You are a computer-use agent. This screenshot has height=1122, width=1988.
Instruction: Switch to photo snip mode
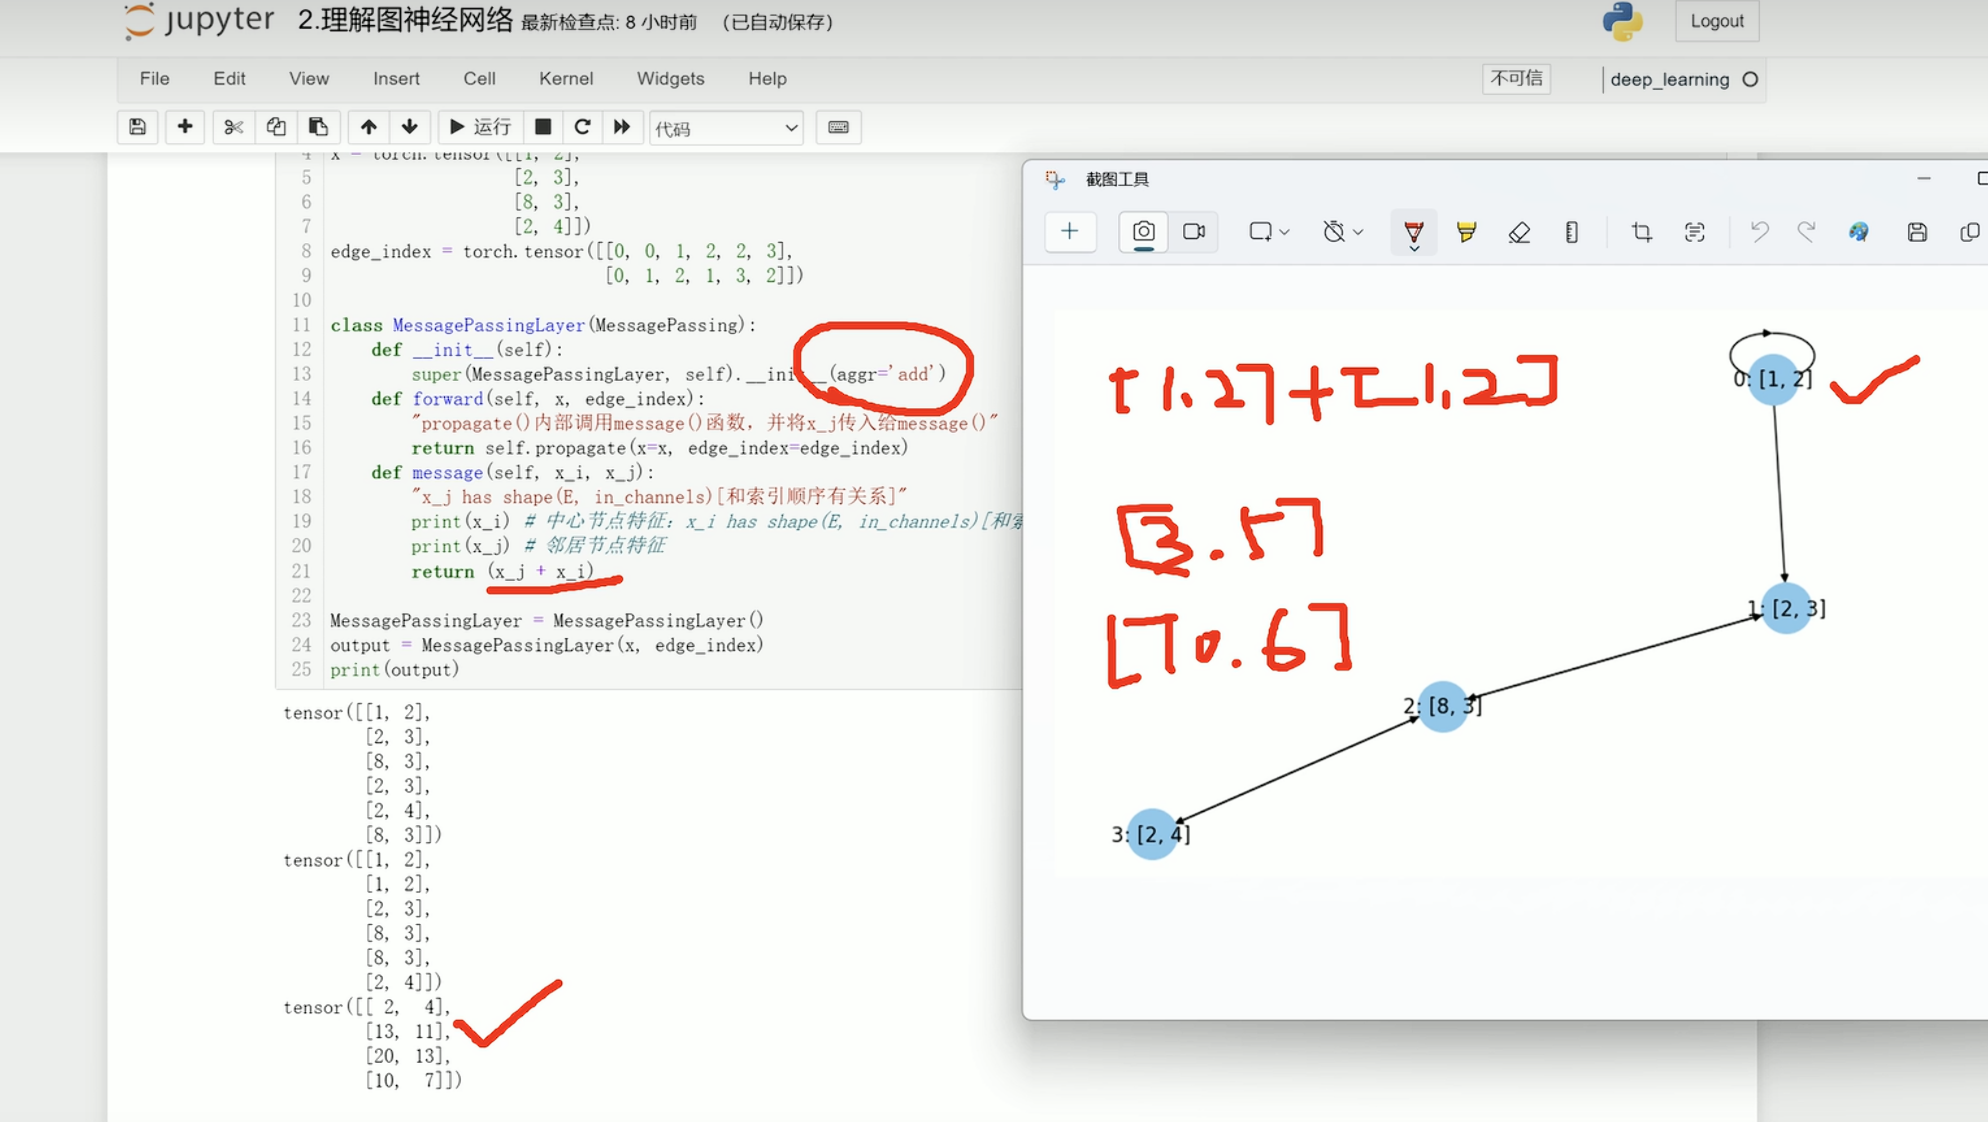1143,232
